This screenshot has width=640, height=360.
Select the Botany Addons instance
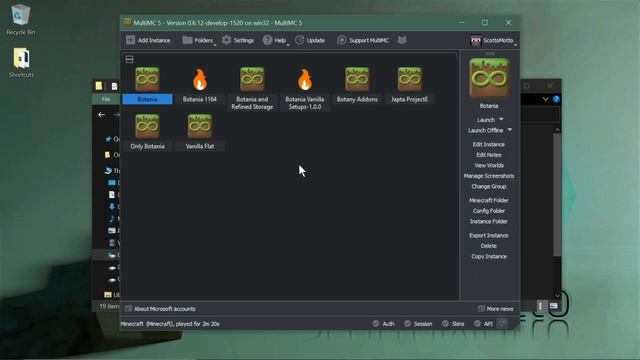(x=357, y=85)
